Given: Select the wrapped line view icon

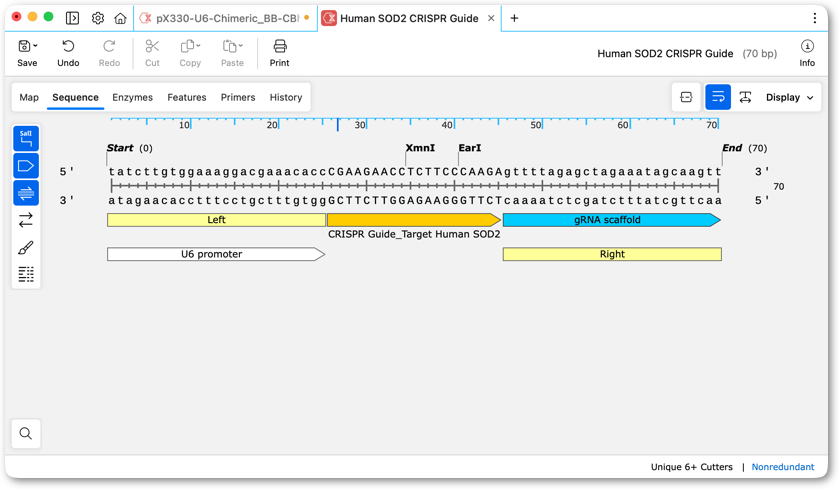Looking at the screenshot, I should (x=718, y=97).
